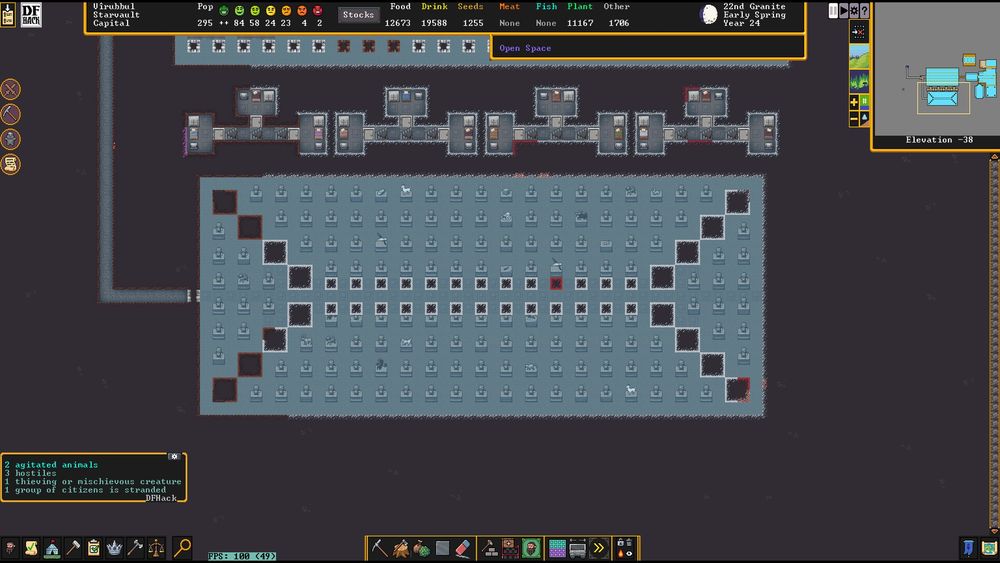Open game settings gear icon

pyautogui.click(x=854, y=11)
